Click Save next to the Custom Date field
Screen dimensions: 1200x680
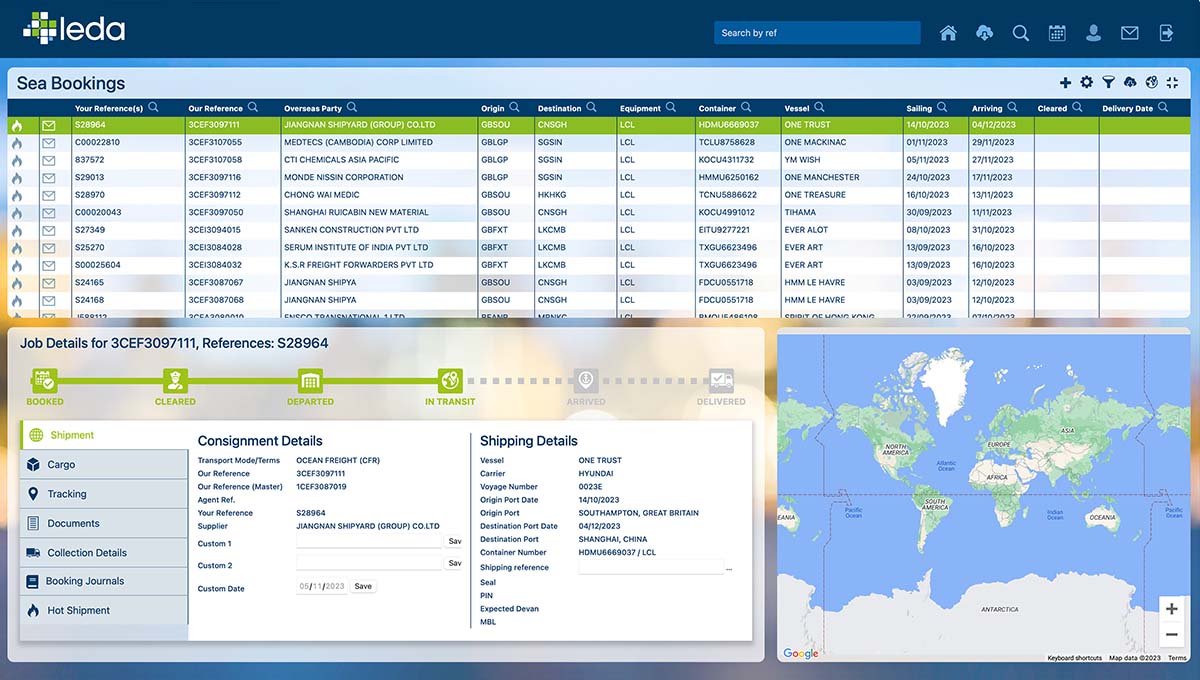[362, 586]
